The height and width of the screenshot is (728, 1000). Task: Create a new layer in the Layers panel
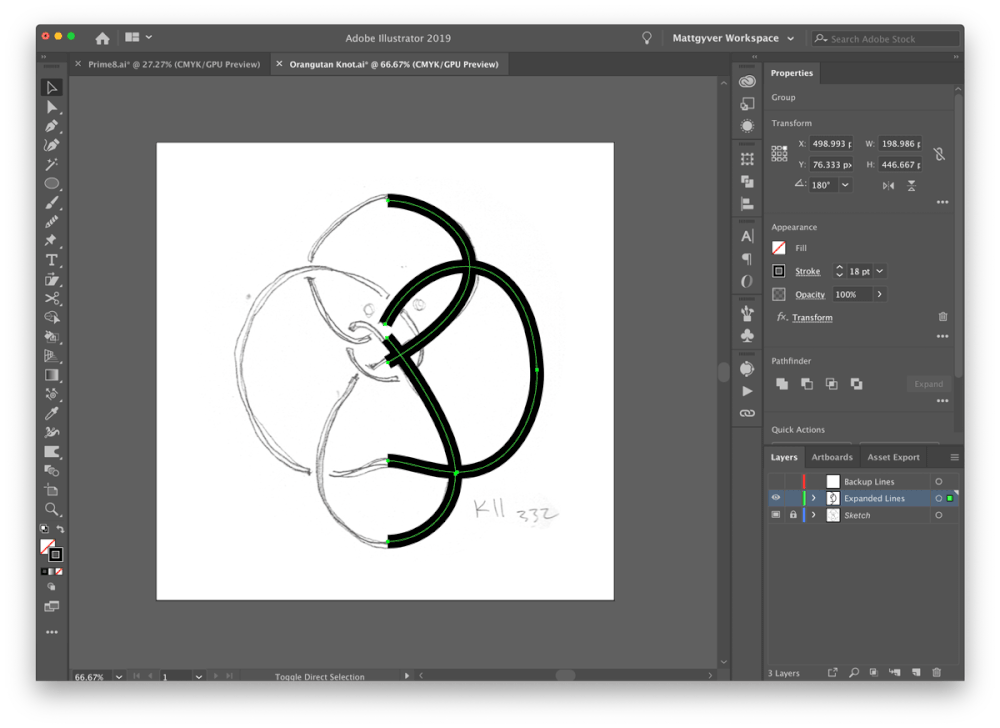(918, 672)
